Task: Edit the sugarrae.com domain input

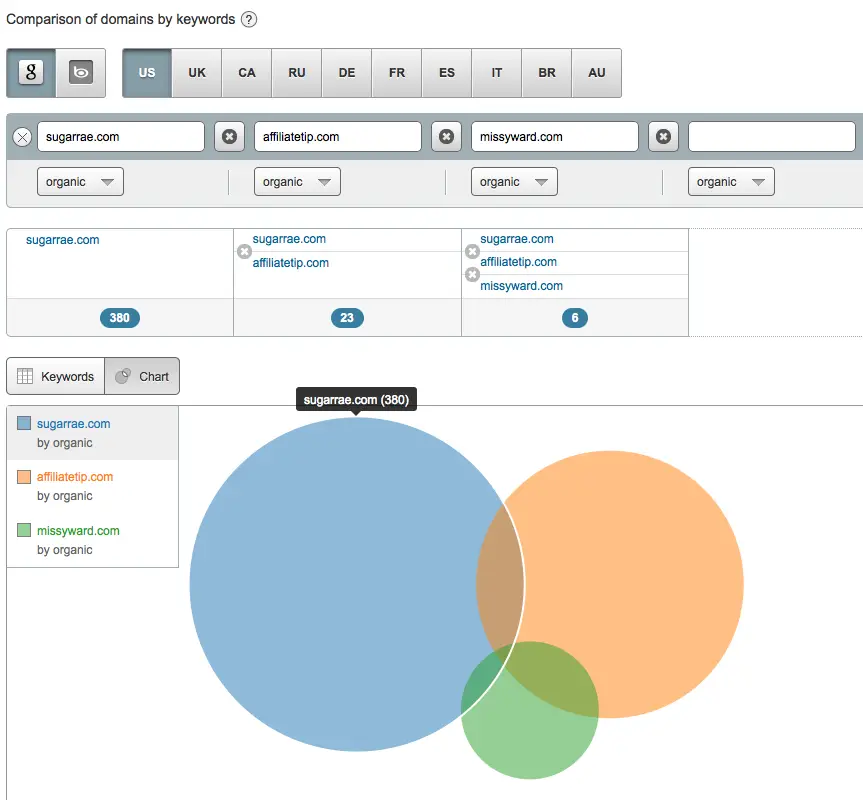Action: pos(121,136)
